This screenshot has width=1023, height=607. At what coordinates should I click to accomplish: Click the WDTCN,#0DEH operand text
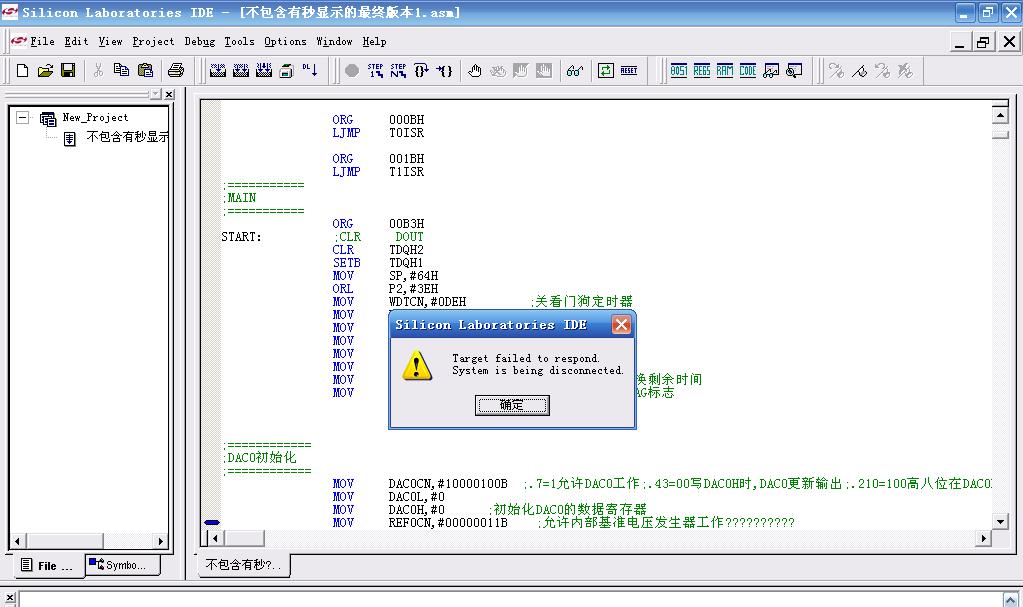click(427, 302)
